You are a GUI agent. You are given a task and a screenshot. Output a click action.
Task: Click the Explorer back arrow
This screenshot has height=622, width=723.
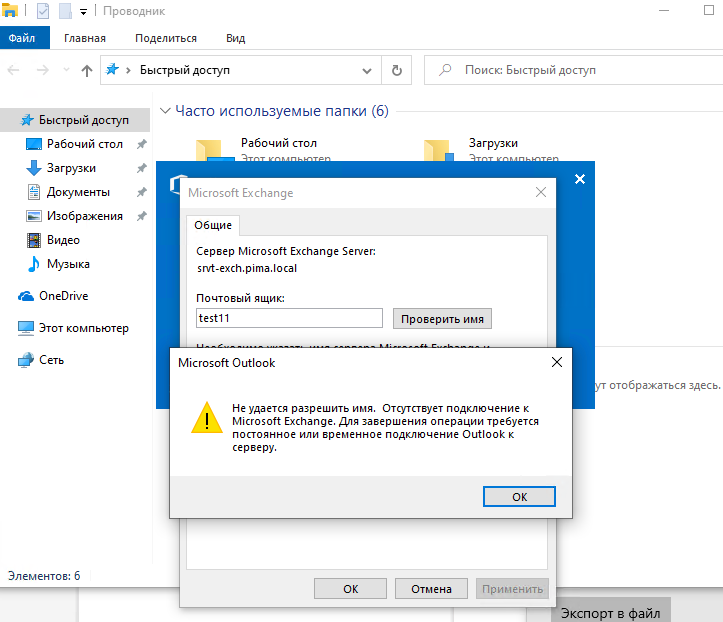pos(14,70)
